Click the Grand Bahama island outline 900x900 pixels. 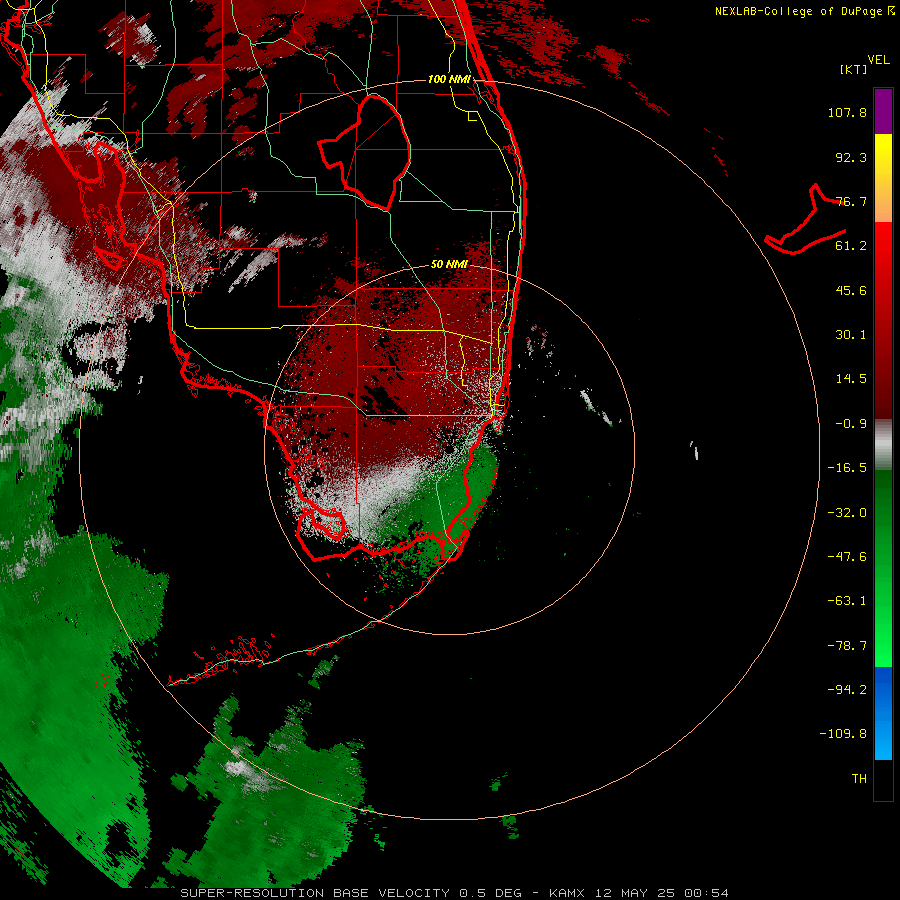(805, 220)
